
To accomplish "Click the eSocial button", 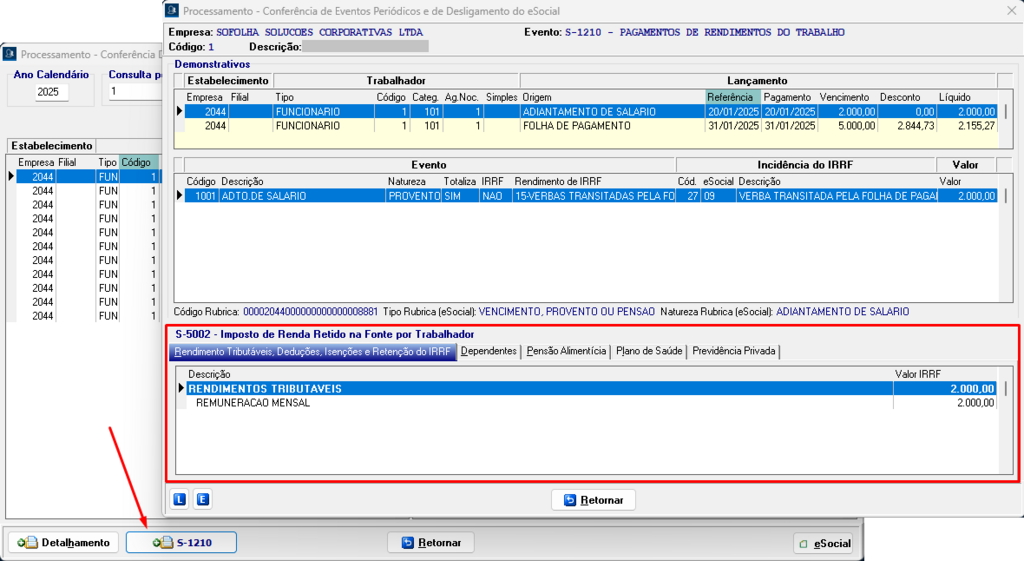I will (x=823, y=543).
